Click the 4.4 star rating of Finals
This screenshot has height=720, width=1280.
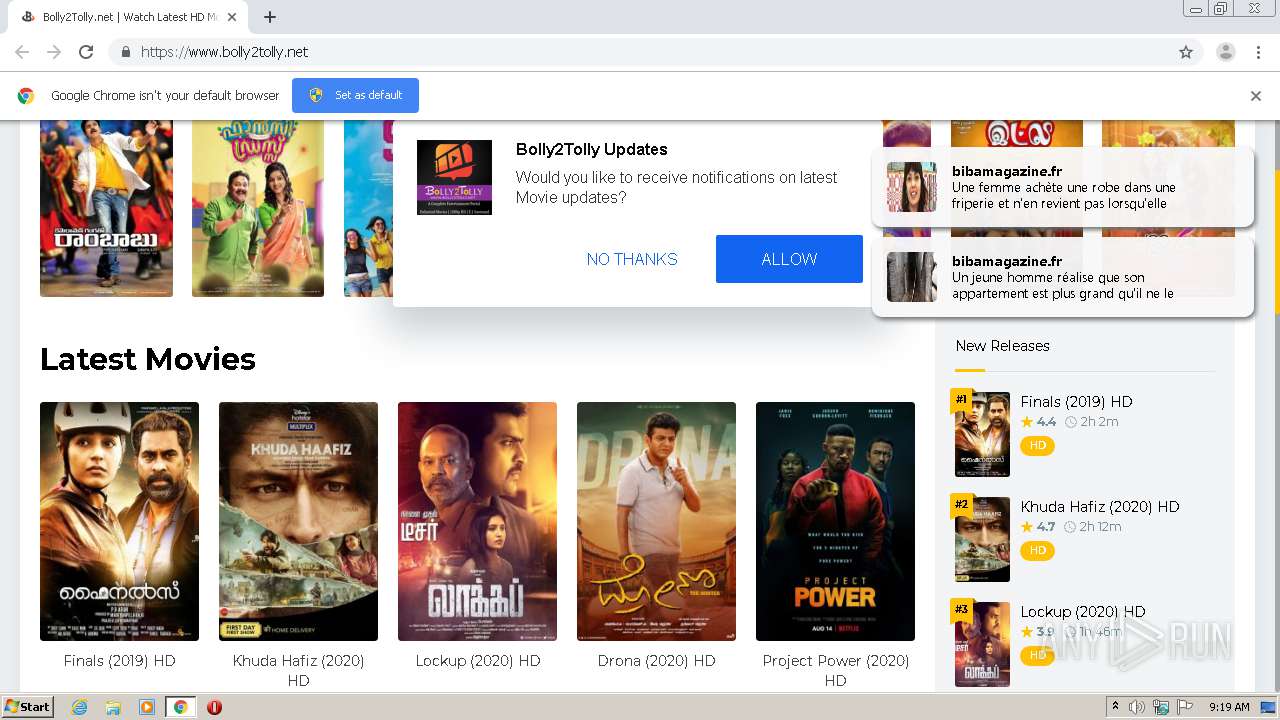pyautogui.click(x=1038, y=422)
